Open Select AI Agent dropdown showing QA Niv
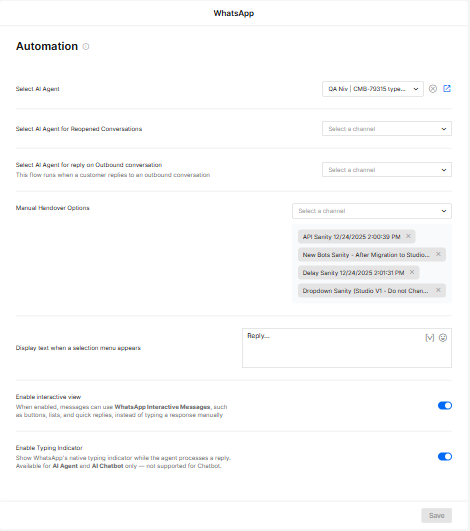The width and height of the screenshot is (470, 531). pyautogui.click(x=373, y=89)
